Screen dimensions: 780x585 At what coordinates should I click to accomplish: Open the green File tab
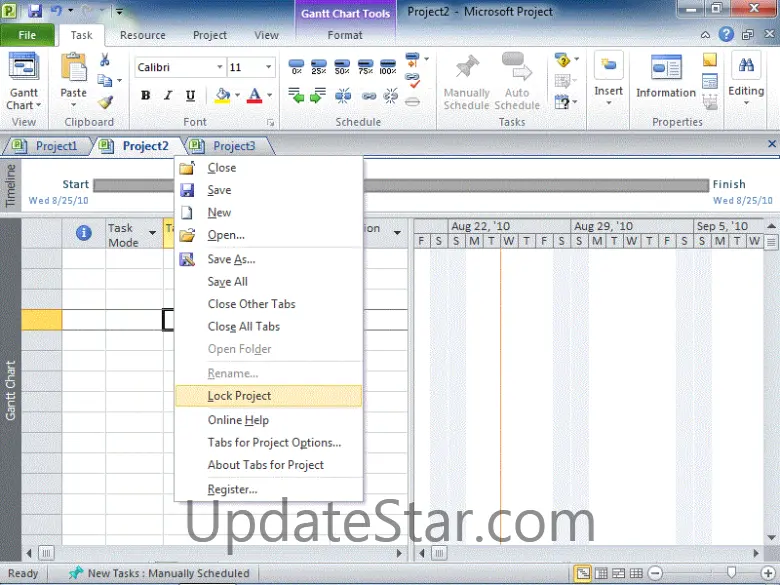tap(27, 35)
